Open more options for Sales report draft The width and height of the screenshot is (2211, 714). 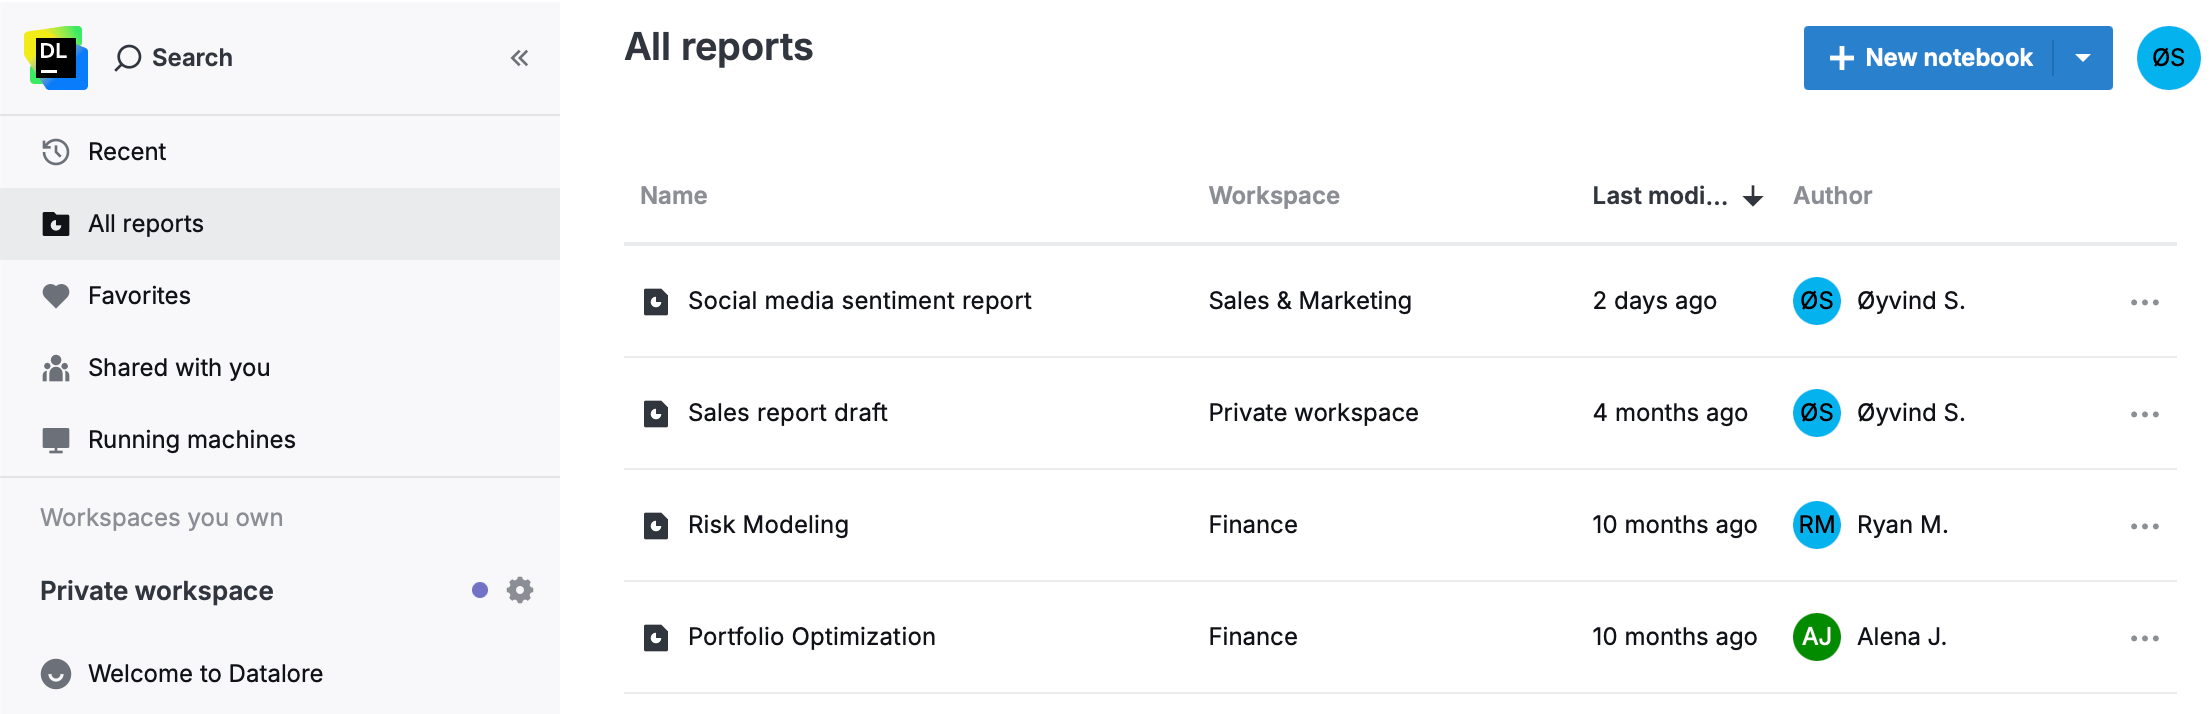2144,414
